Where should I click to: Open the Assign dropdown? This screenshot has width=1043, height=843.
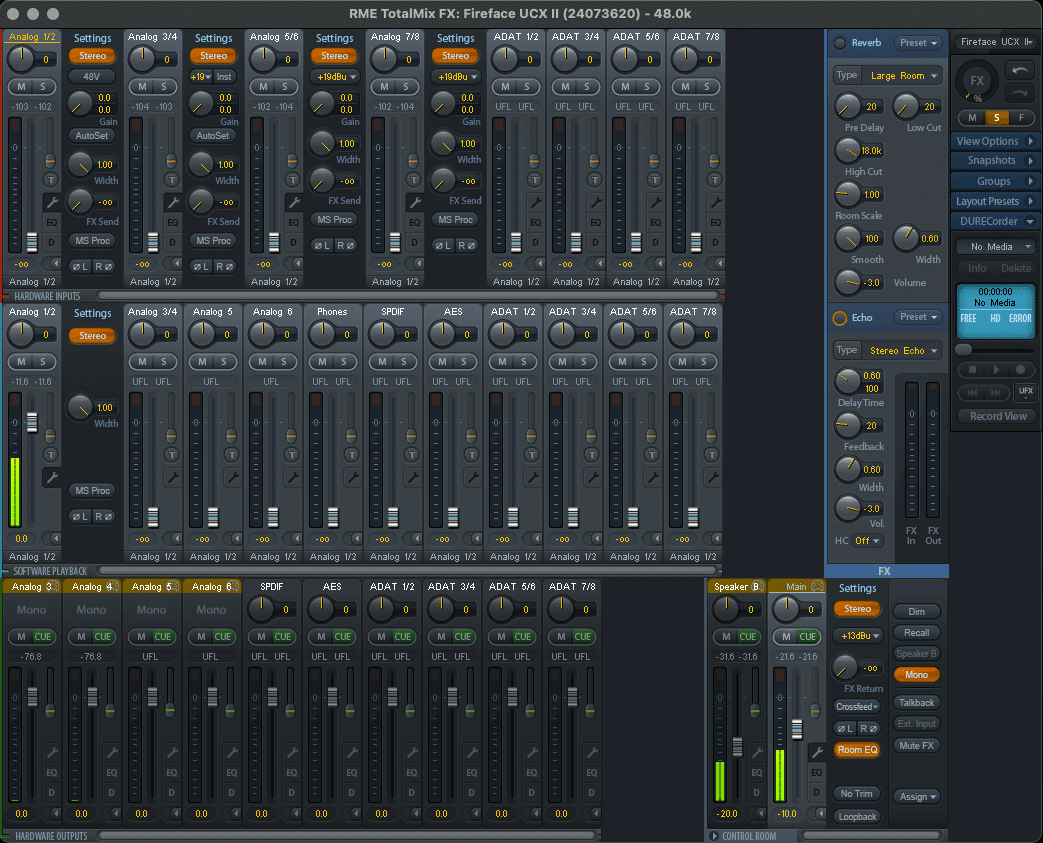[x=918, y=796]
